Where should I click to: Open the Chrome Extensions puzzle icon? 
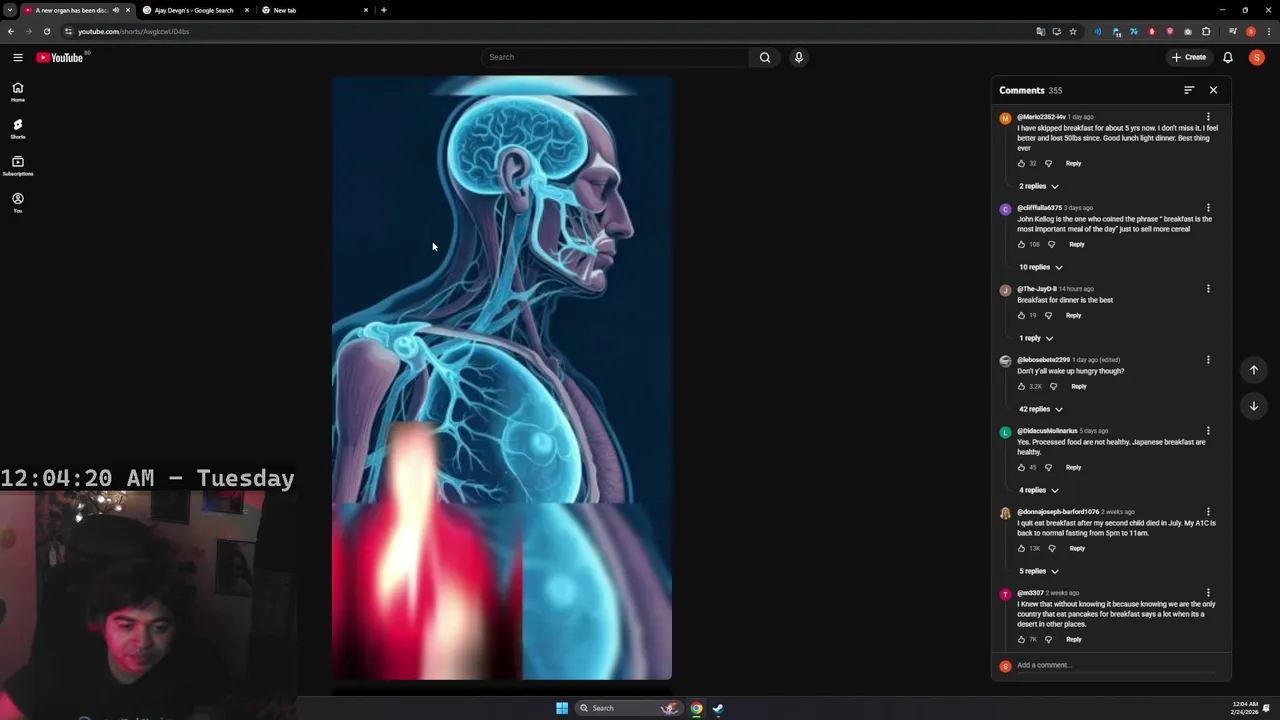click(x=1206, y=31)
